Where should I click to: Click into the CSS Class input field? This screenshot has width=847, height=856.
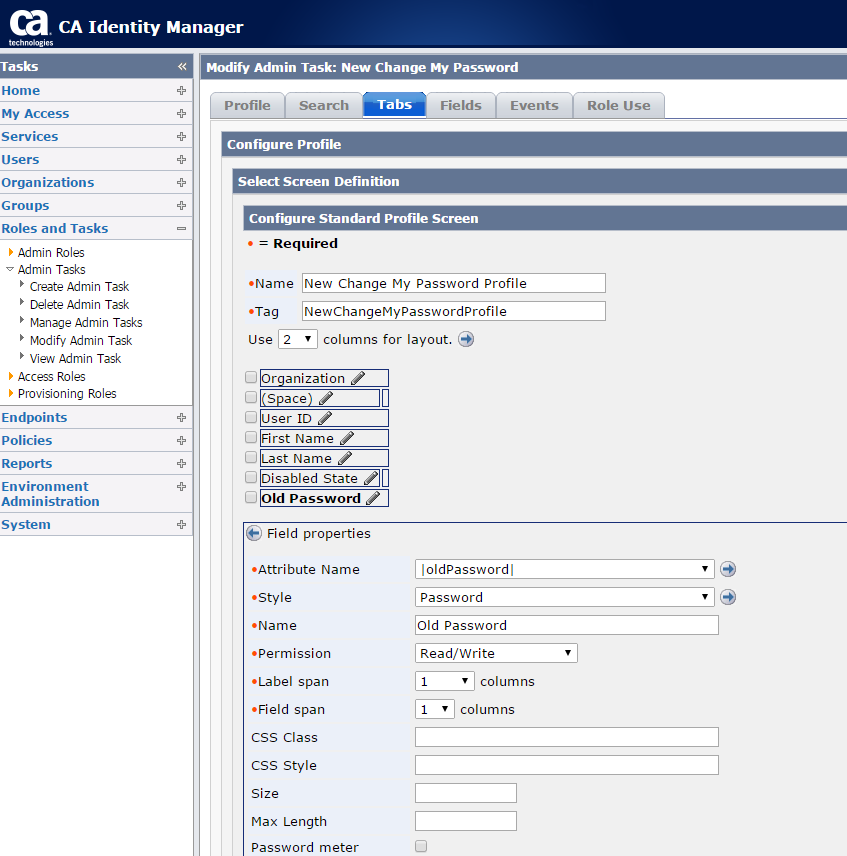pos(566,737)
